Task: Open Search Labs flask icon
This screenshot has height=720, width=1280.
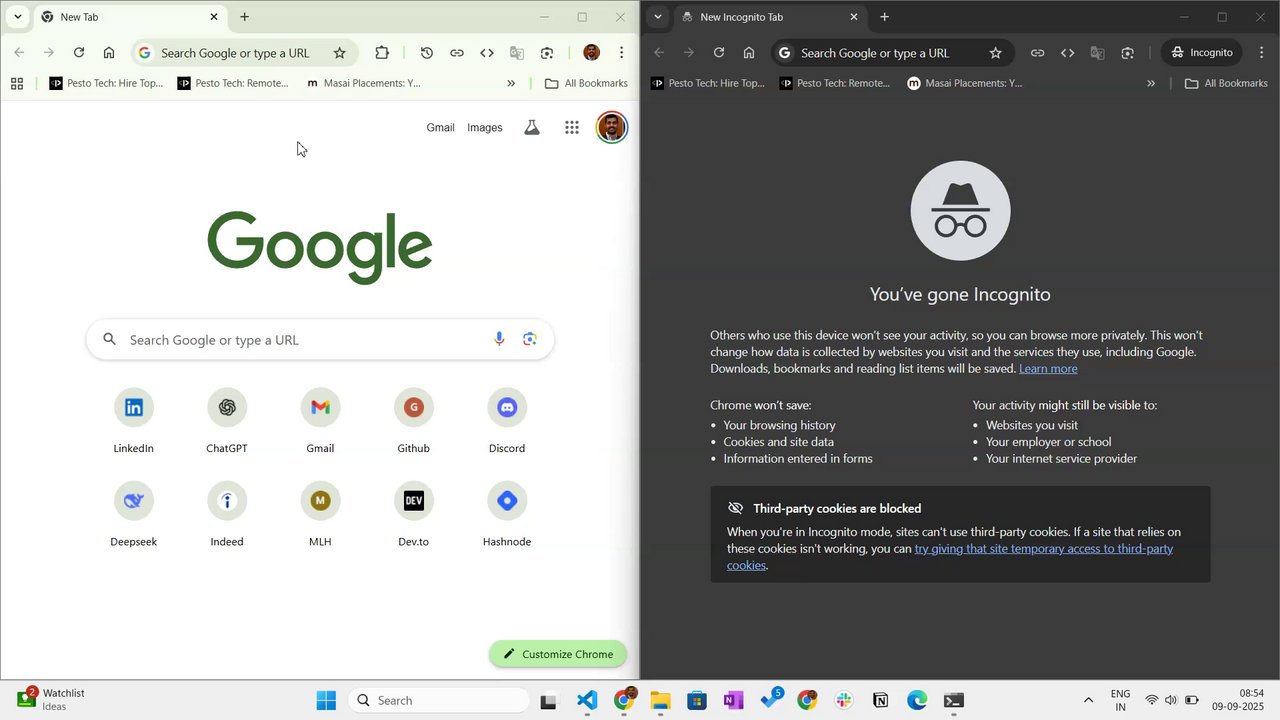Action: click(532, 127)
